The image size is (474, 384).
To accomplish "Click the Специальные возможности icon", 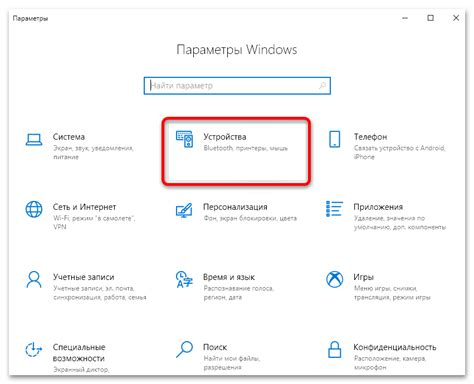I will click(x=34, y=350).
